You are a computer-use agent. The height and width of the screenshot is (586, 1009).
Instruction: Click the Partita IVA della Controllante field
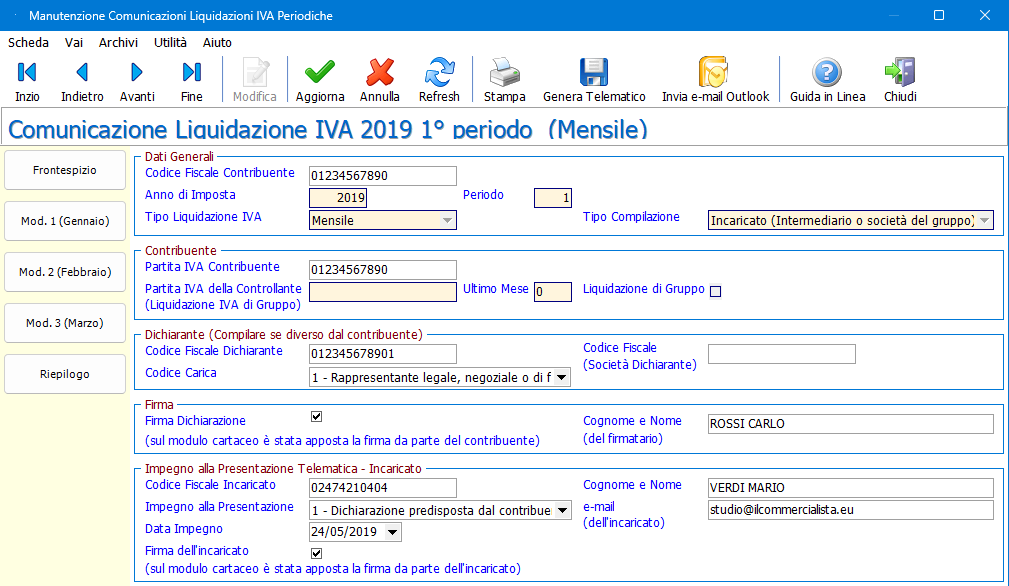pyautogui.click(x=383, y=291)
